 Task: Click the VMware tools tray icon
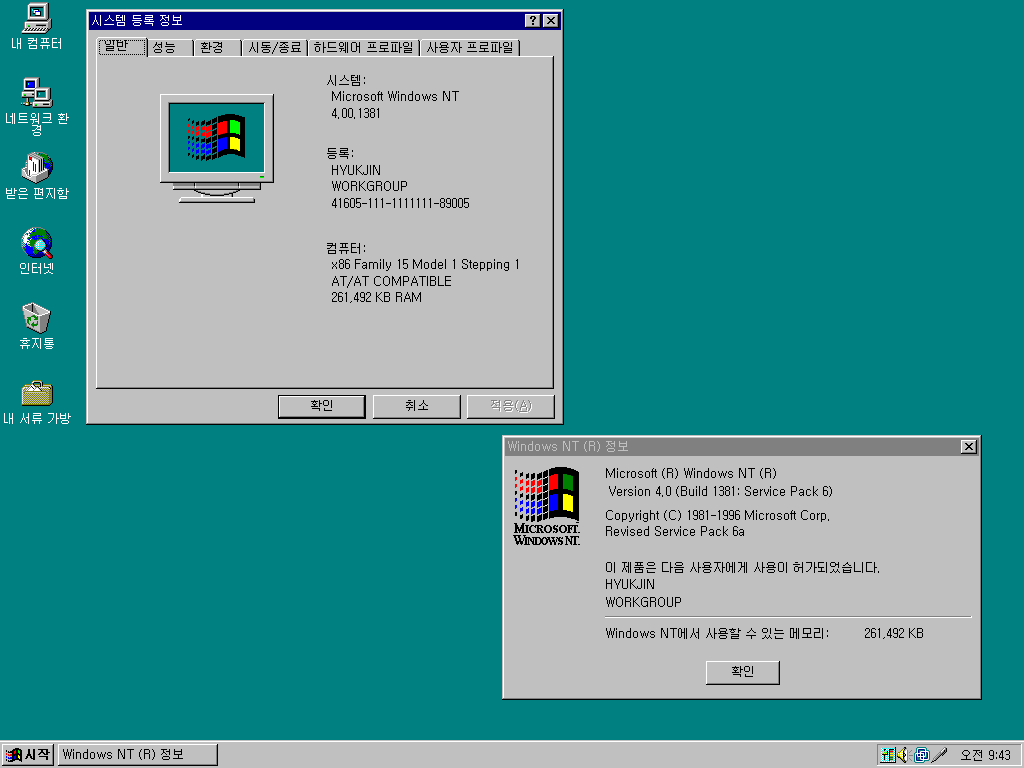[x=921, y=755]
